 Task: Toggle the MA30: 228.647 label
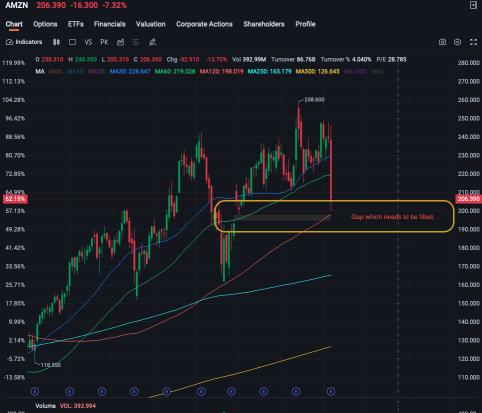point(130,71)
